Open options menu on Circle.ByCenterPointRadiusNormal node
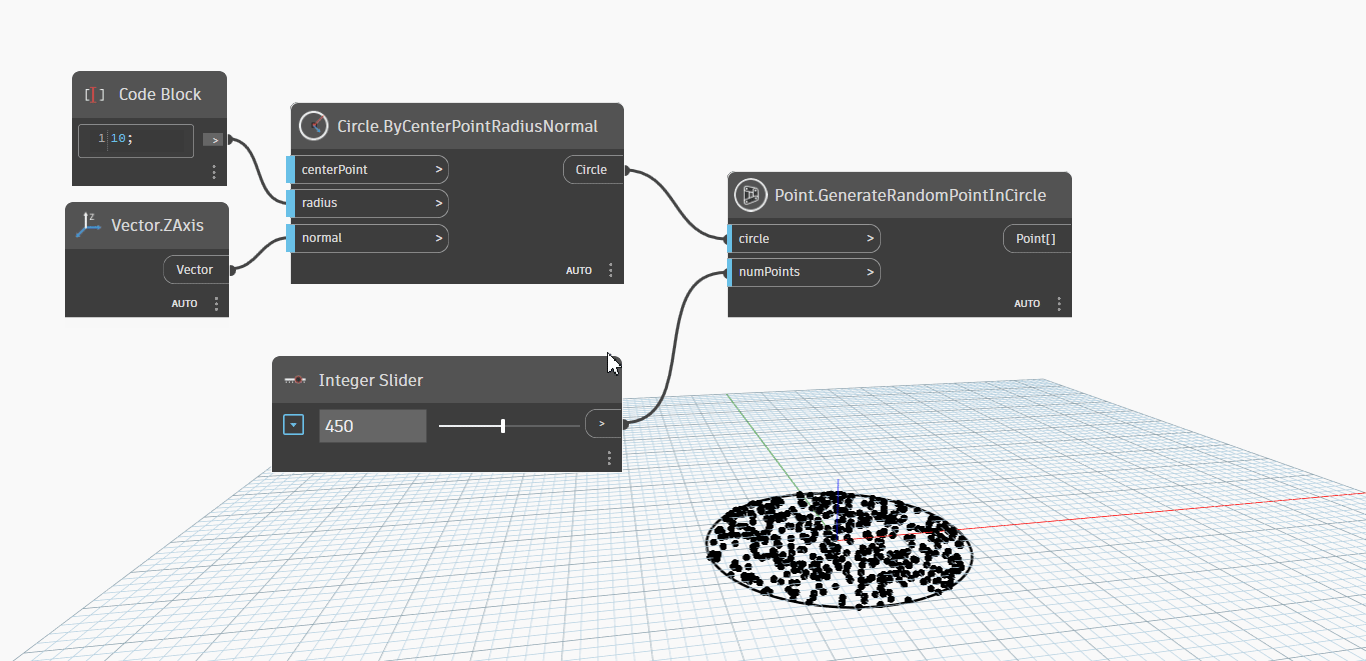The width and height of the screenshot is (1366, 661). (610, 270)
